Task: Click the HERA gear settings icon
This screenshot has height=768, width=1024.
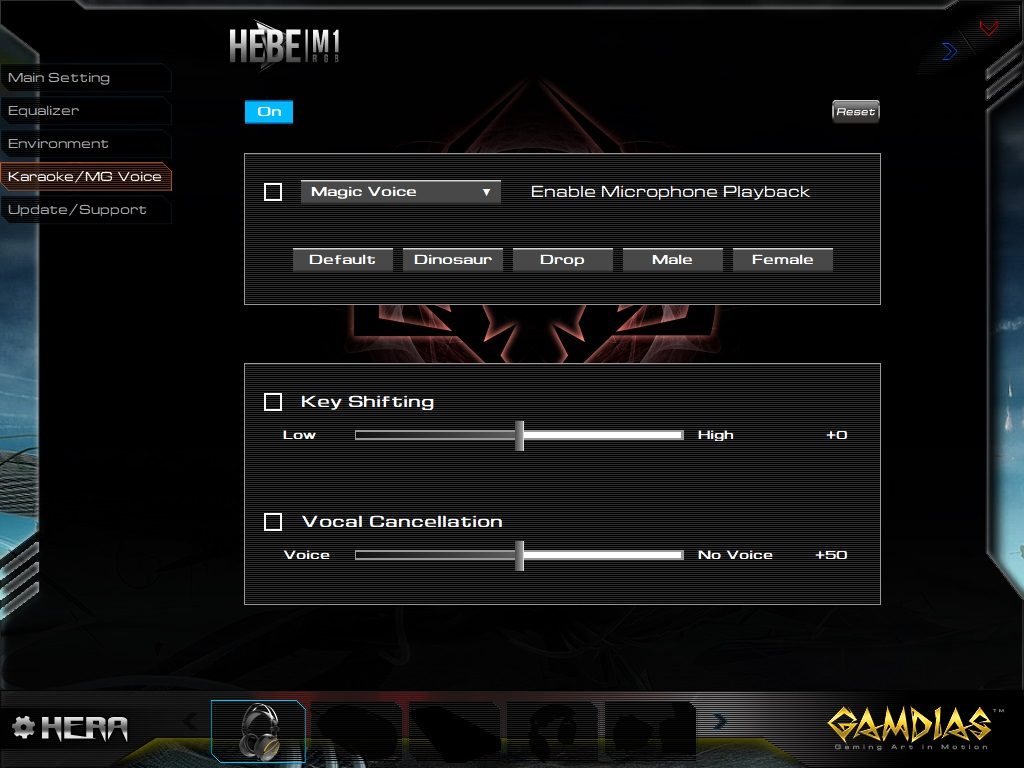Action: pos(23,727)
